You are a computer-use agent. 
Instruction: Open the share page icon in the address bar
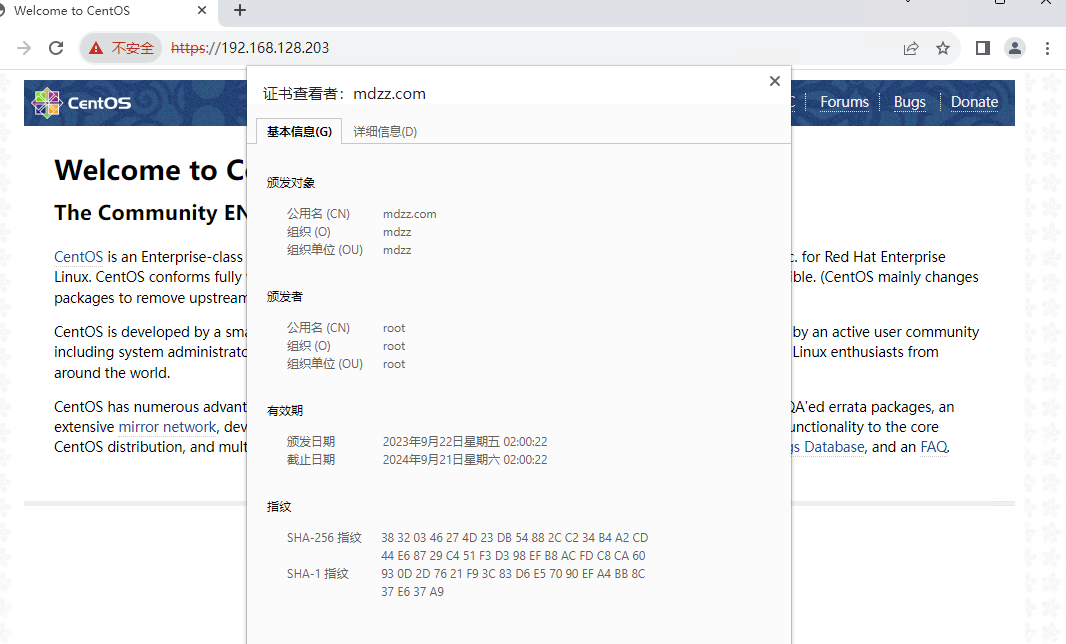click(x=911, y=48)
